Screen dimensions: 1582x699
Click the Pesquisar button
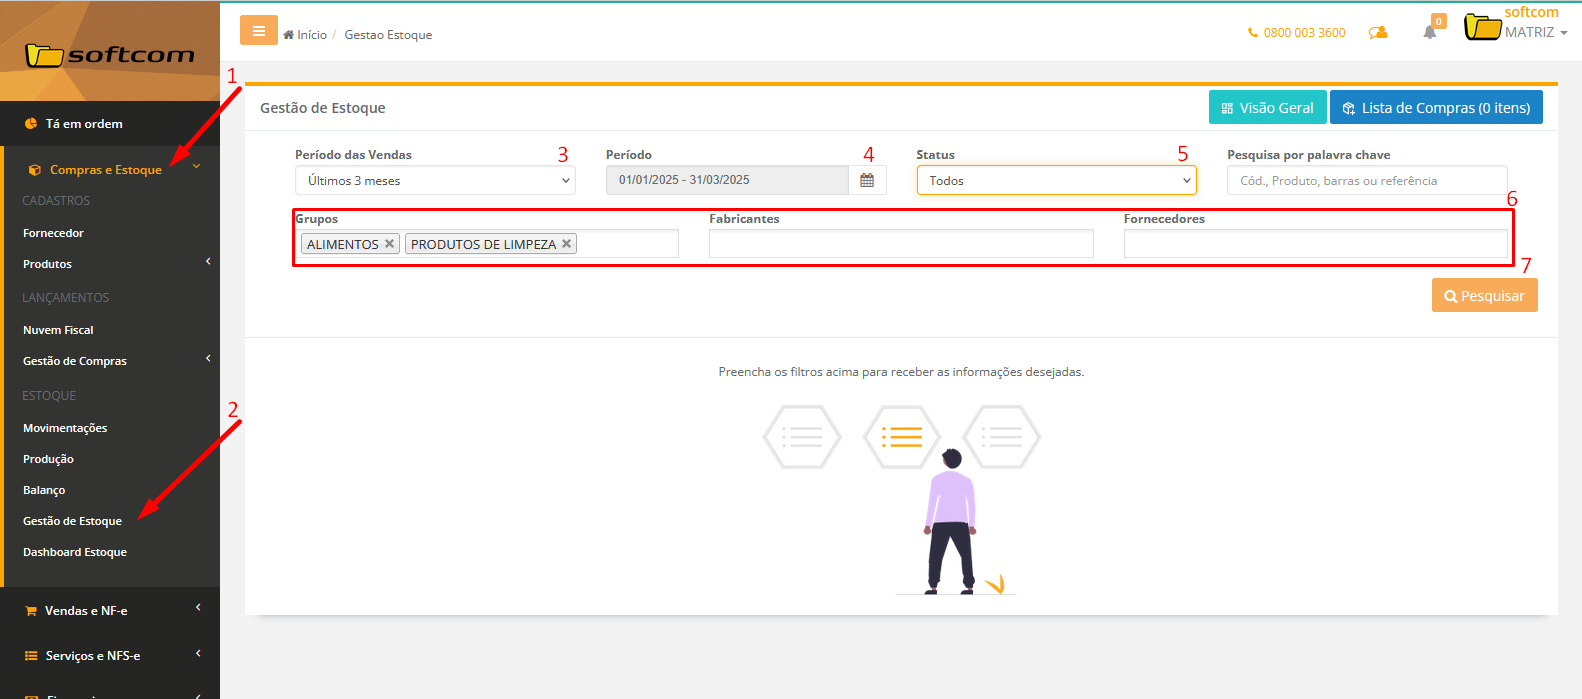1484,296
